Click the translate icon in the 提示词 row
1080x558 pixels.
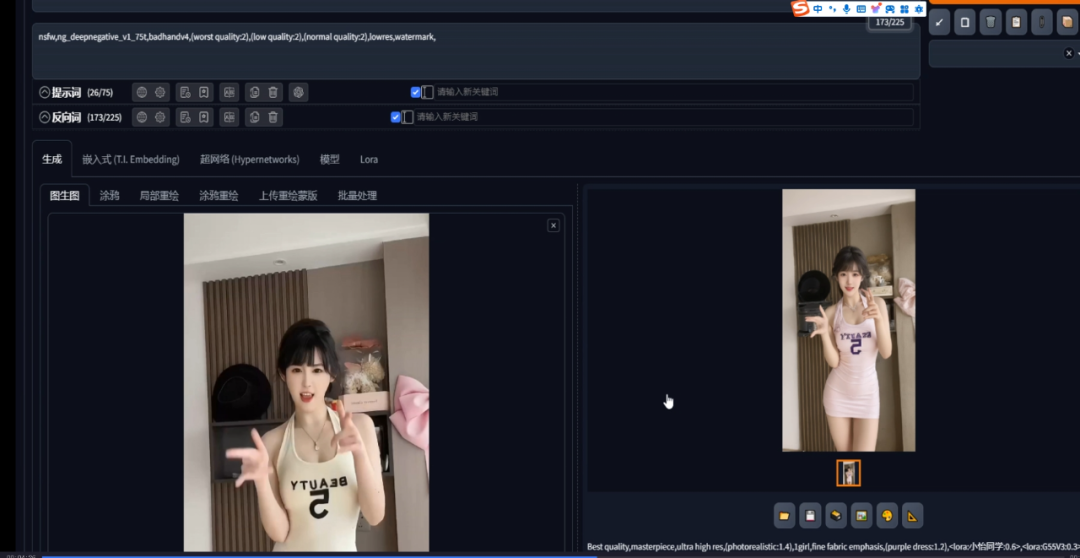click(x=229, y=92)
